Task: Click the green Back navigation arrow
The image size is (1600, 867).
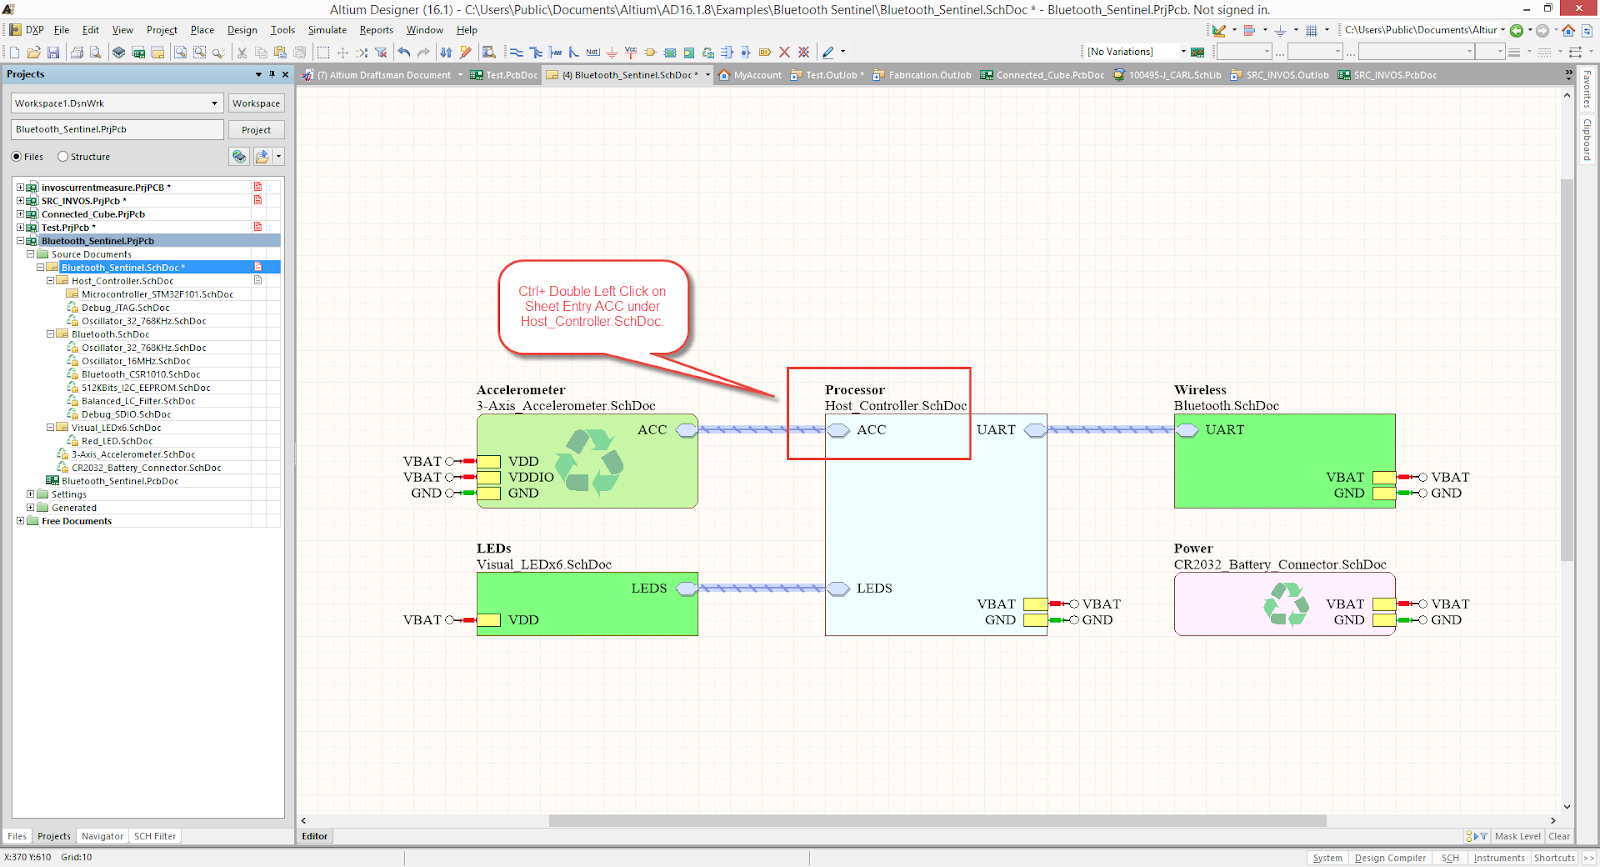Action: [x=1517, y=30]
